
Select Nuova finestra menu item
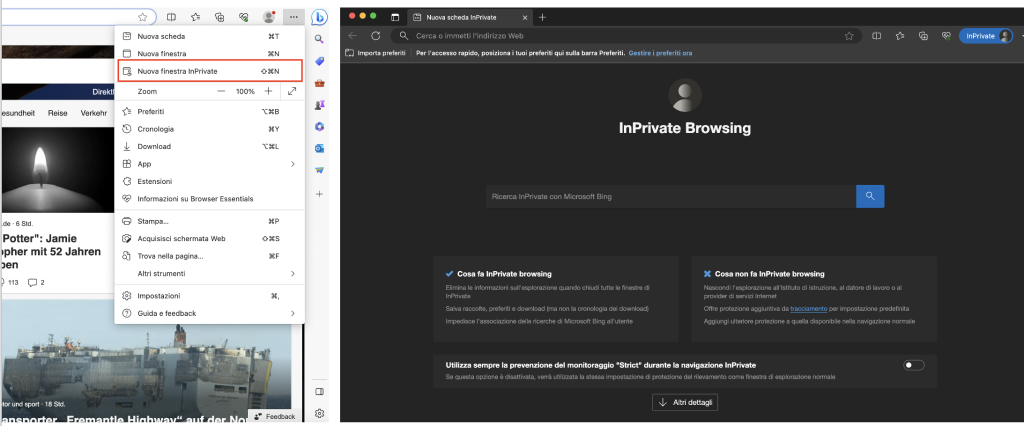point(209,54)
